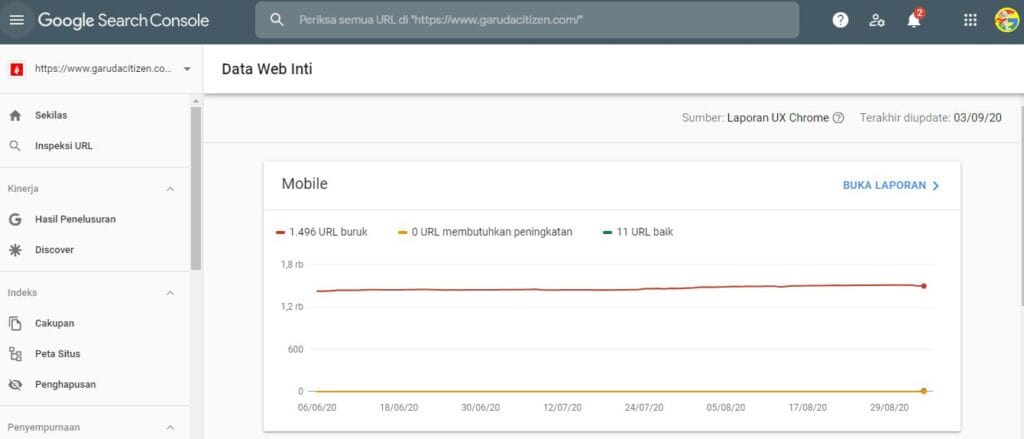Open the users and settings icon
This screenshot has width=1024, height=439.
tap(877, 20)
